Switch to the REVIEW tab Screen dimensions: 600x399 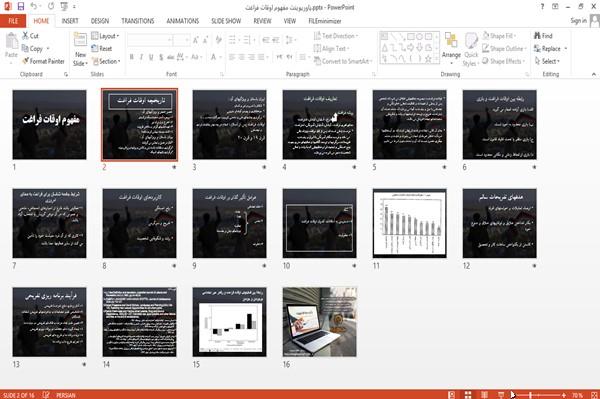[x=262, y=21]
